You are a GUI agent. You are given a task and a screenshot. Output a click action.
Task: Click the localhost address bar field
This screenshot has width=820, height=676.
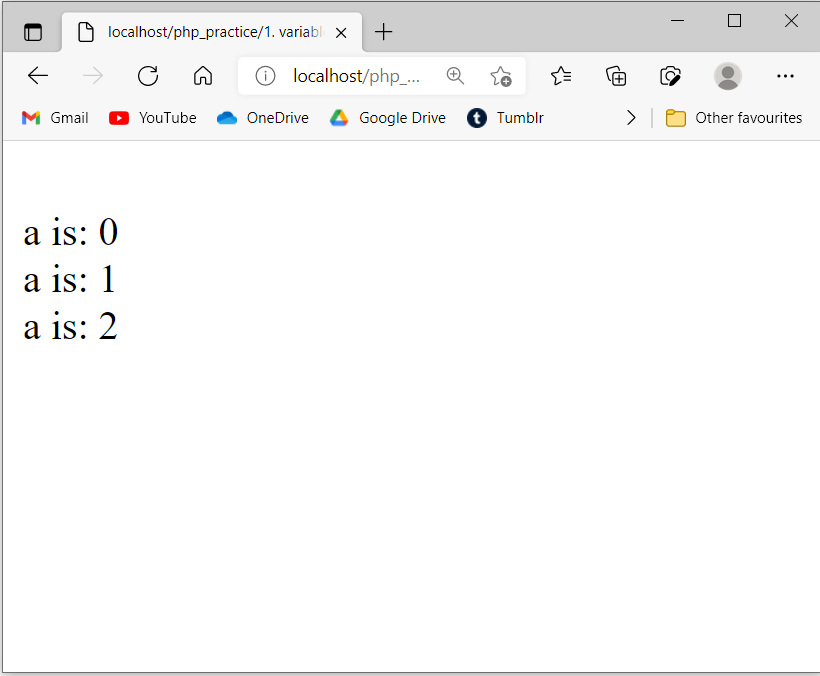pyautogui.click(x=356, y=76)
